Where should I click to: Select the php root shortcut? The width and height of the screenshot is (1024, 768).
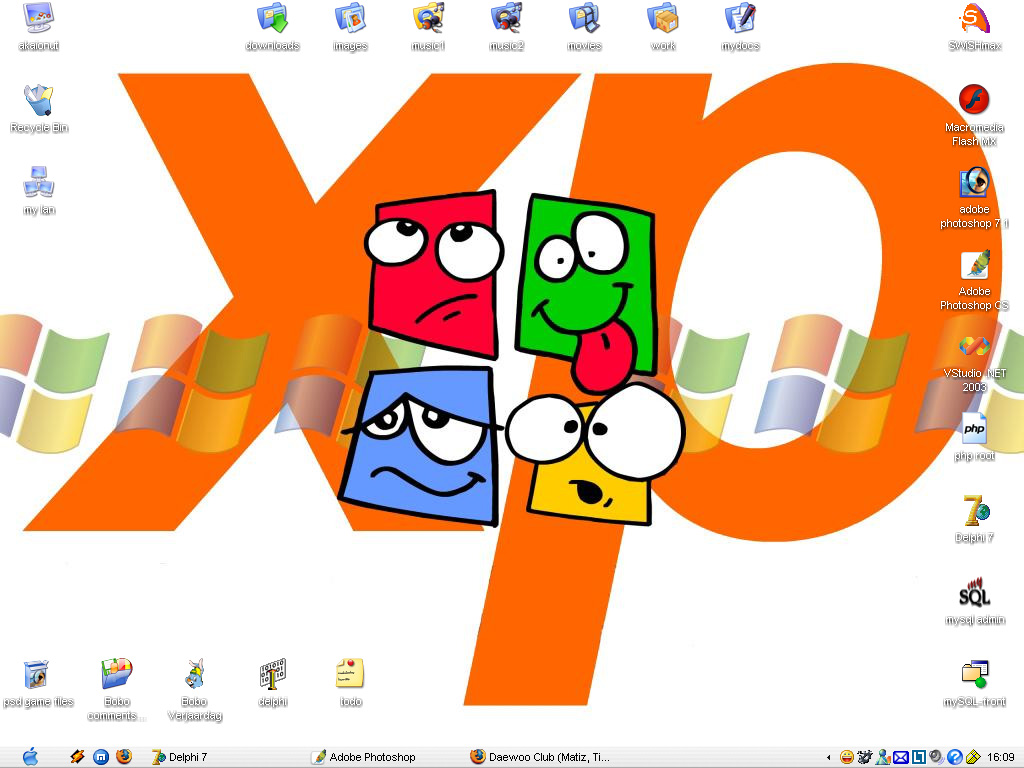click(974, 428)
